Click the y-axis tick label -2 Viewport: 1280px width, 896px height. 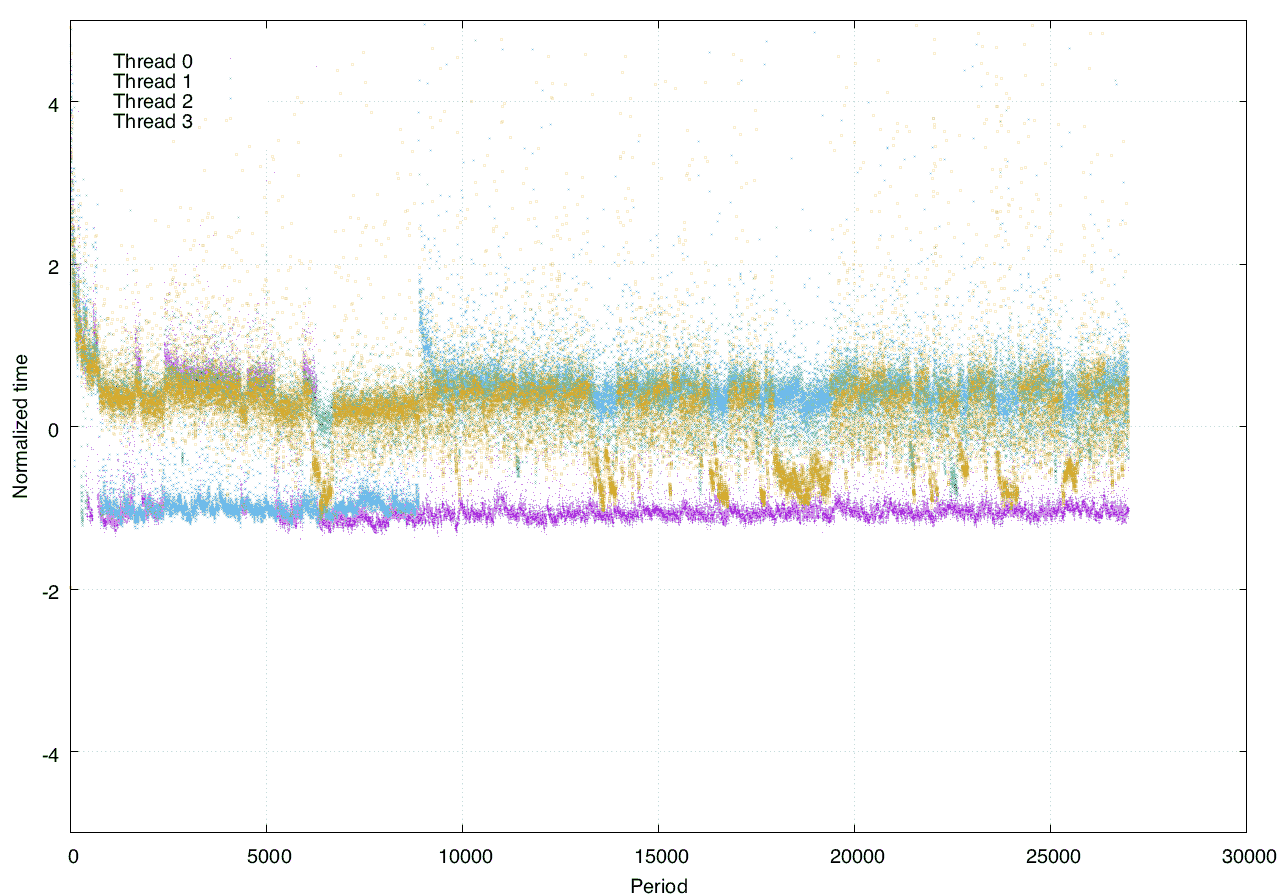tap(50, 591)
